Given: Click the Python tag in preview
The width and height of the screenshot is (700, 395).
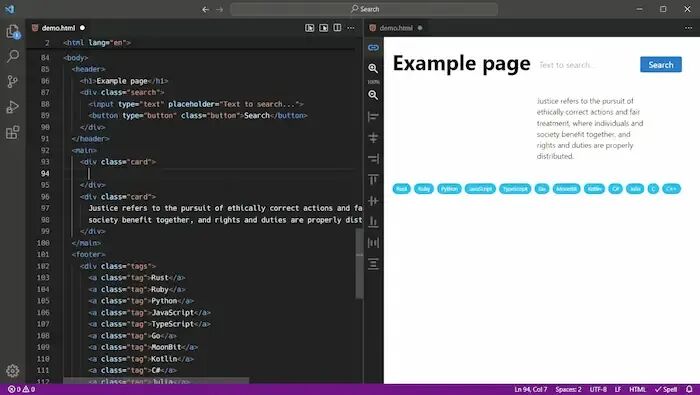Looking at the screenshot, I should pos(449,189).
